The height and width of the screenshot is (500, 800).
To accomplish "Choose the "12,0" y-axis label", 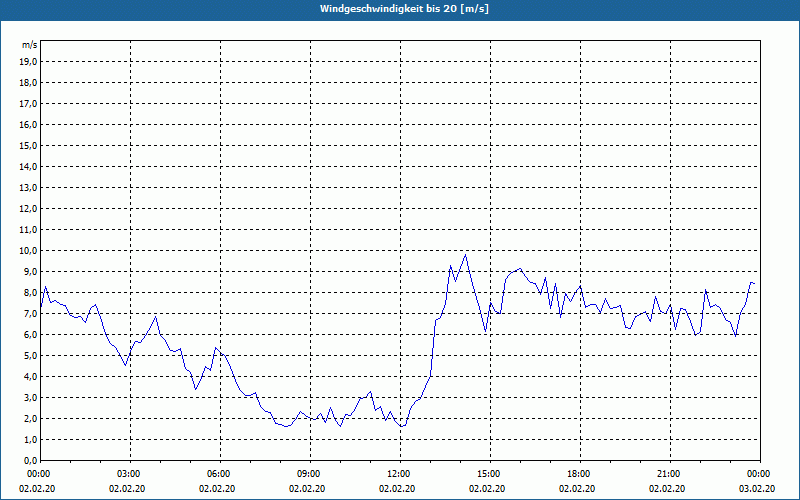I will pyautogui.click(x=29, y=209).
